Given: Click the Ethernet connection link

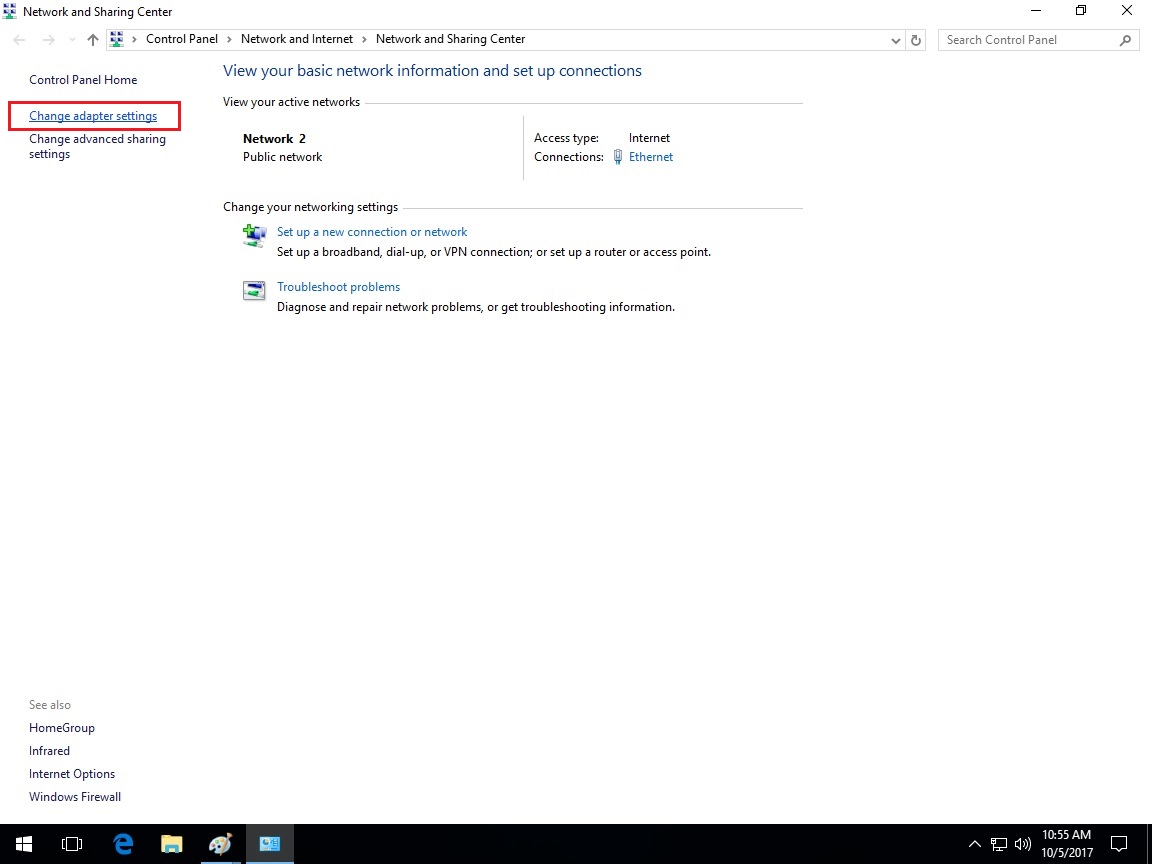Looking at the screenshot, I should (x=651, y=156).
